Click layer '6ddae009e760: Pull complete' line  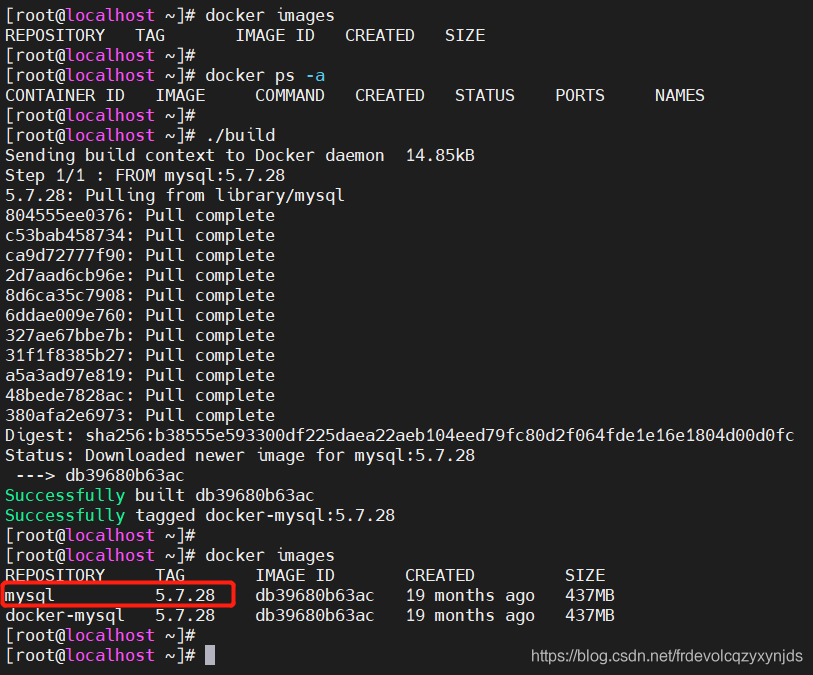point(140,315)
